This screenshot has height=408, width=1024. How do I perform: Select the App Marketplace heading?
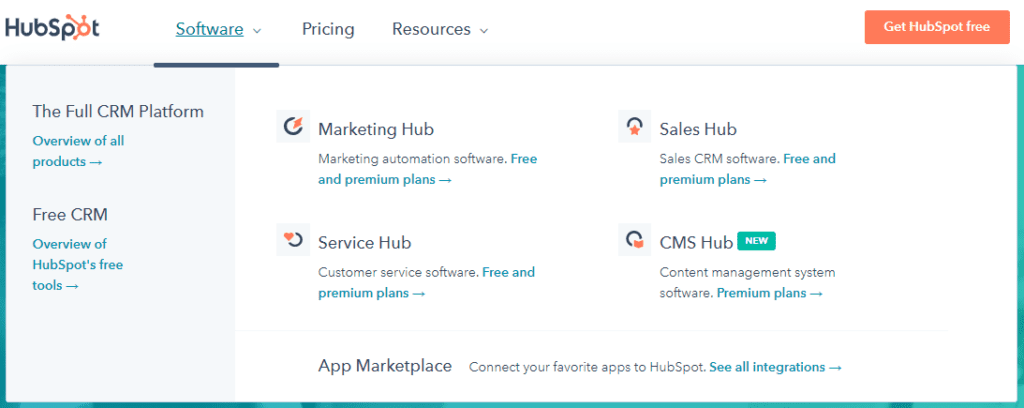(x=385, y=366)
